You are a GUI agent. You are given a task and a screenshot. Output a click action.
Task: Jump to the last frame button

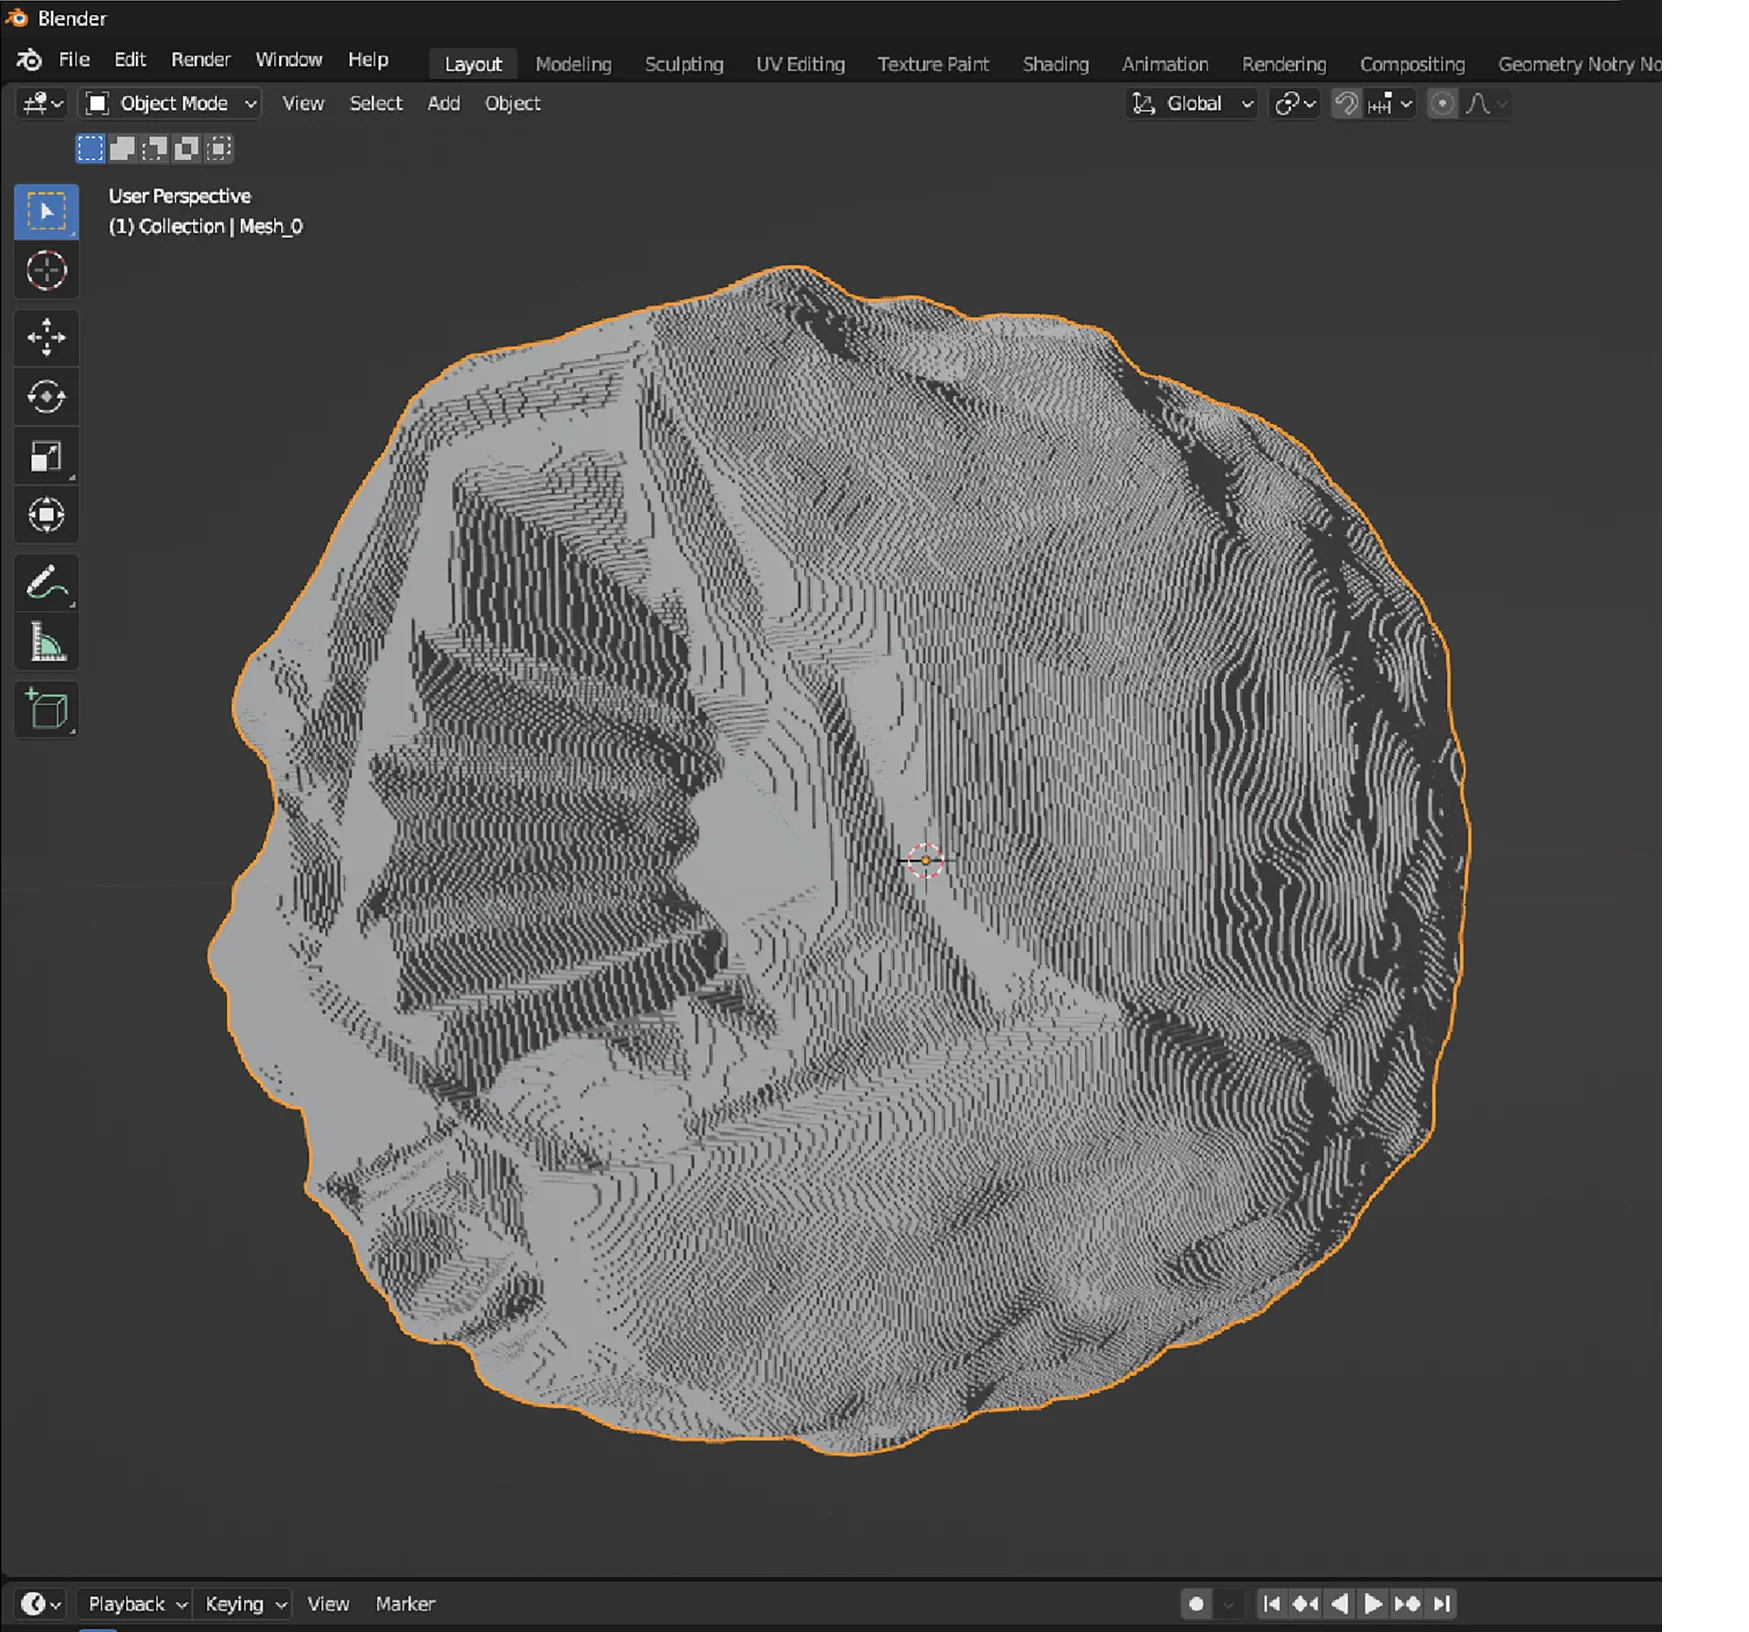coord(1441,1603)
